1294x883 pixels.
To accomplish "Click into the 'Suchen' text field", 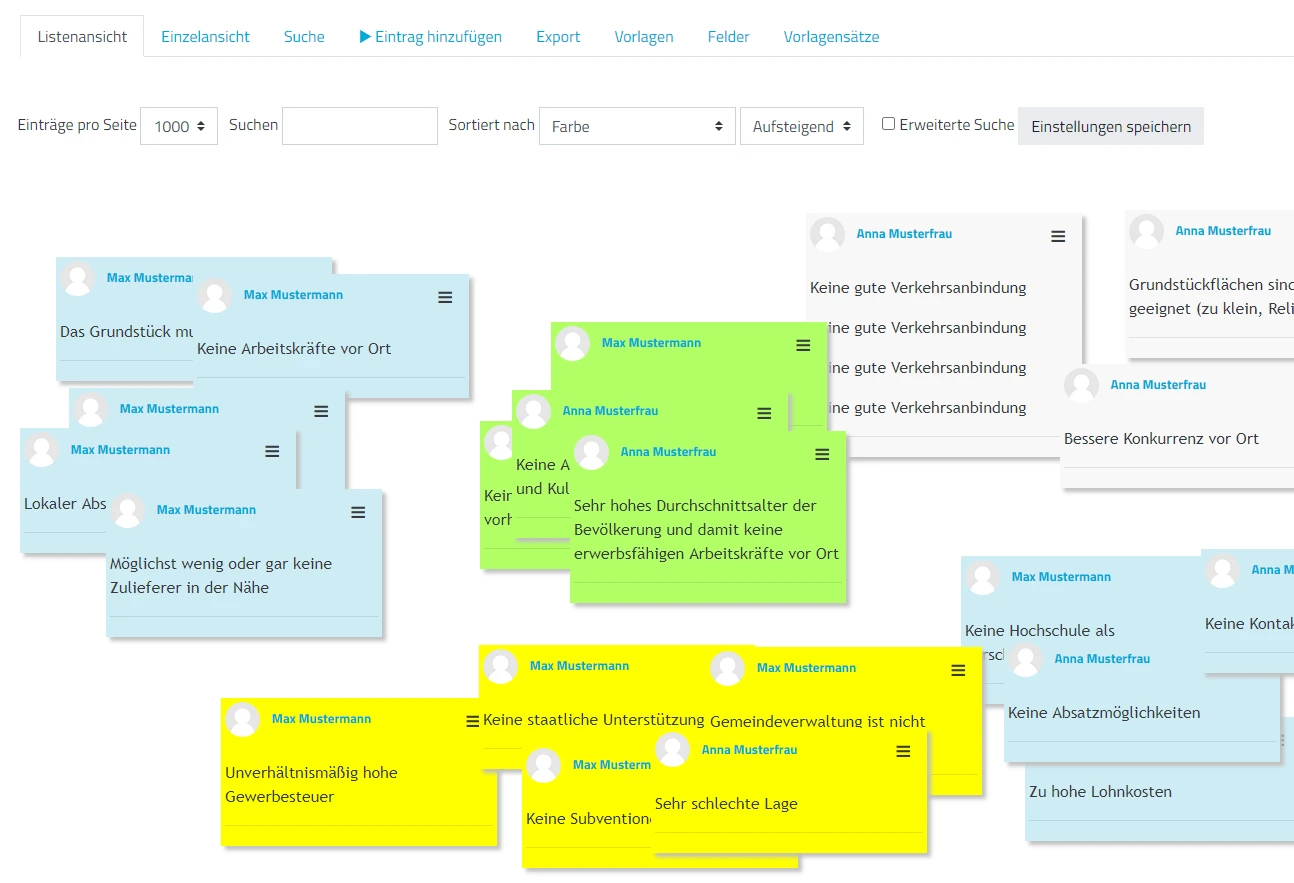I will [359, 127].
